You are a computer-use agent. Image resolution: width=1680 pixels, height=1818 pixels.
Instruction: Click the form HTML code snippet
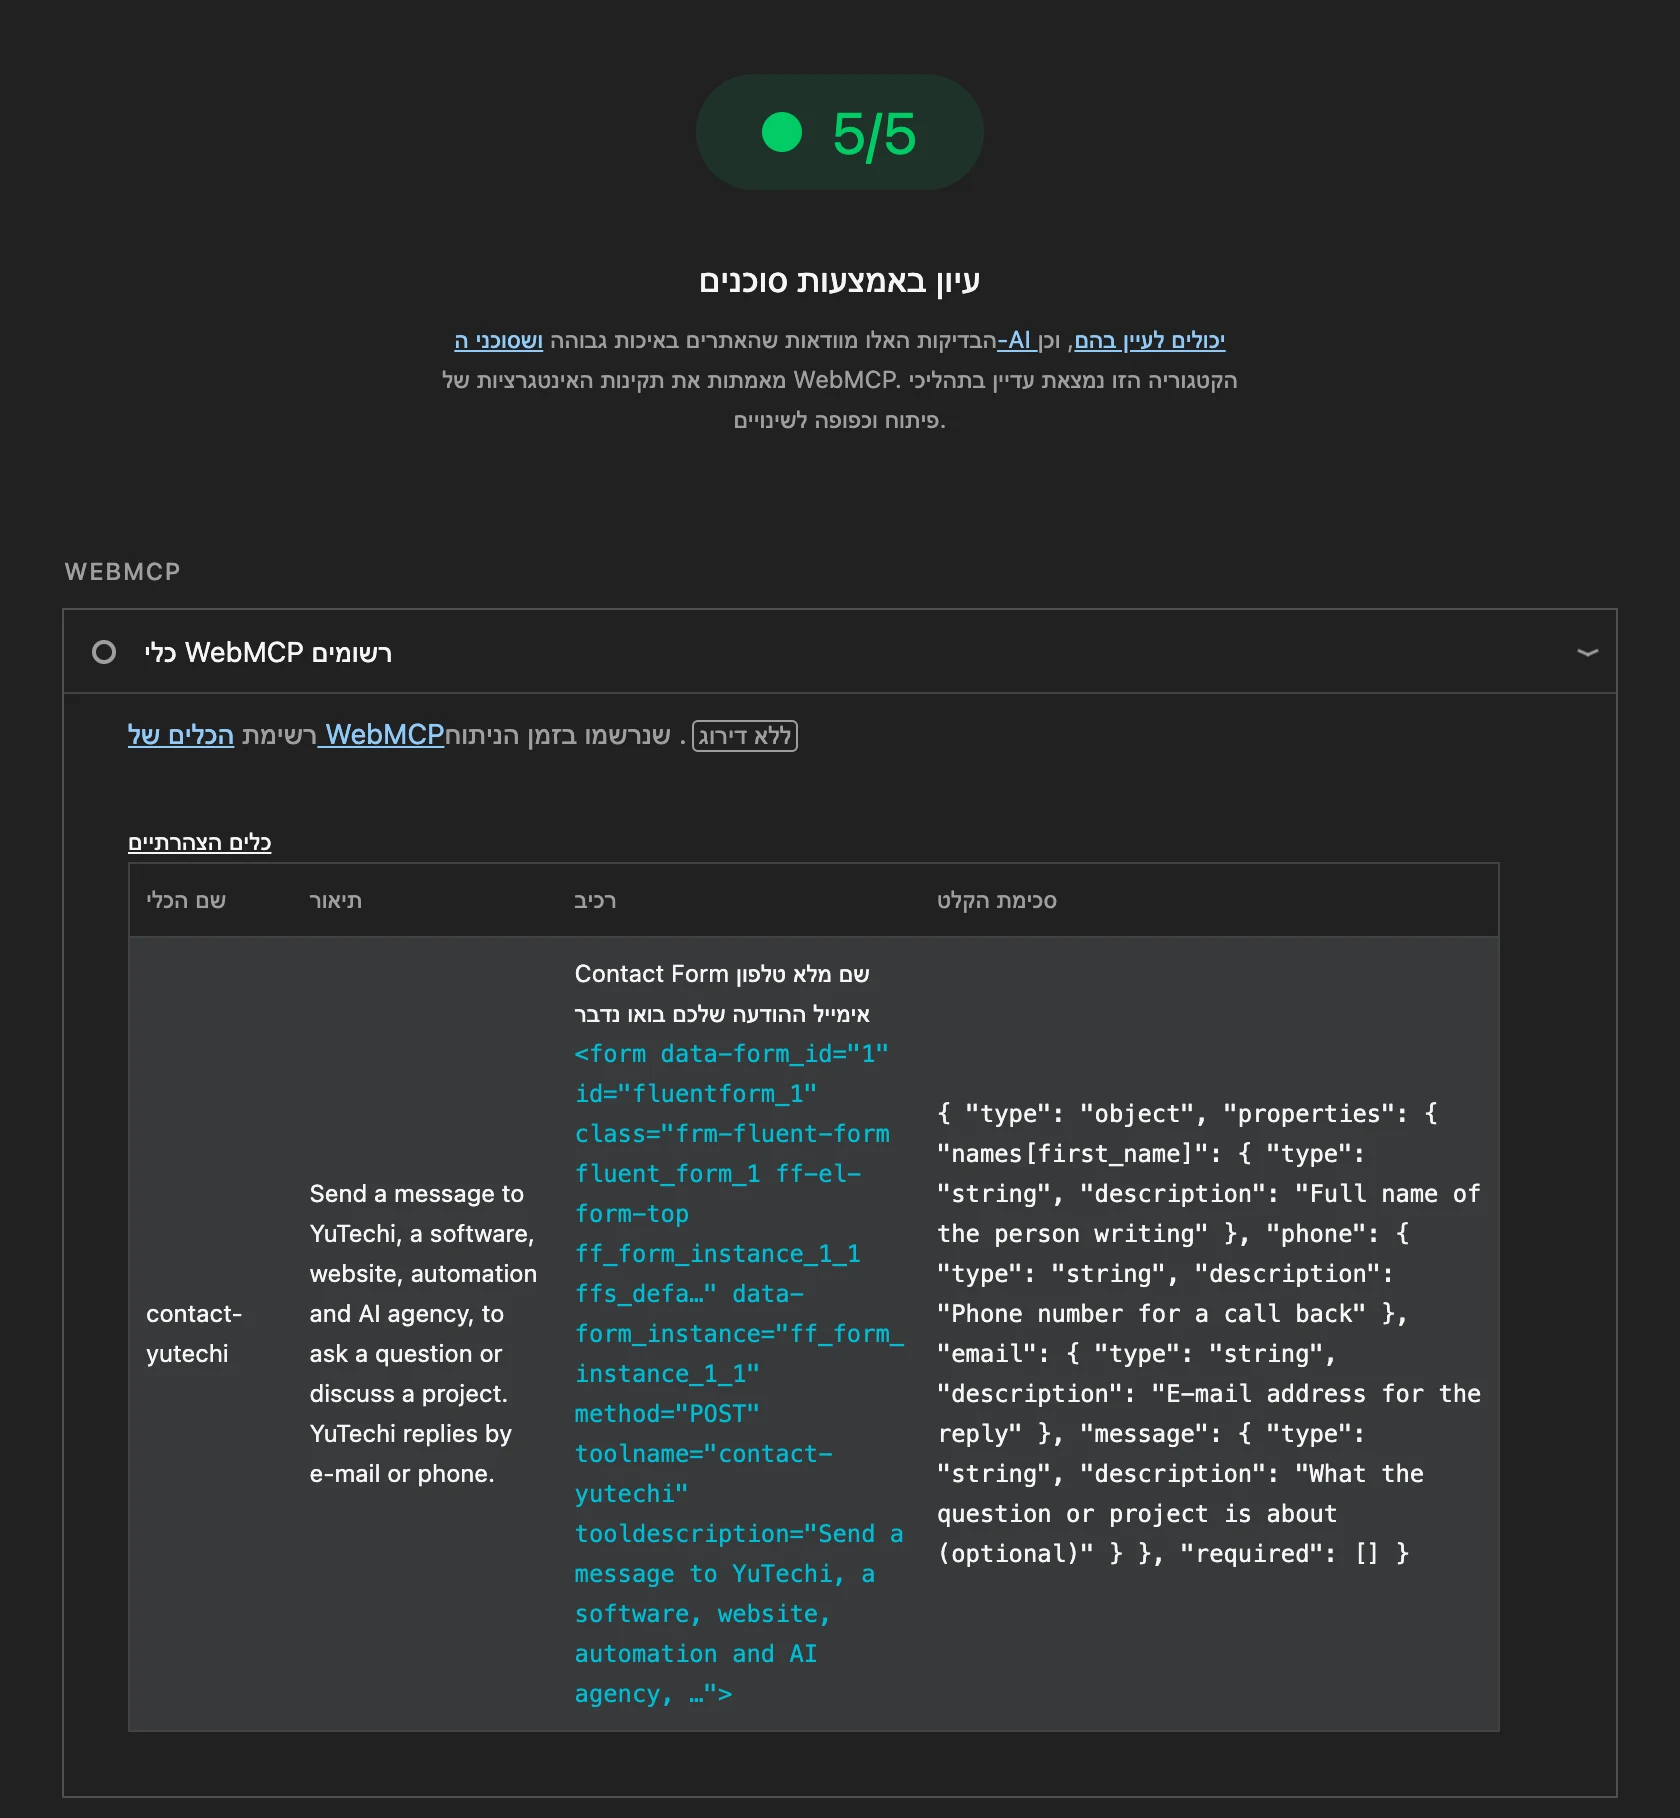738,1374
